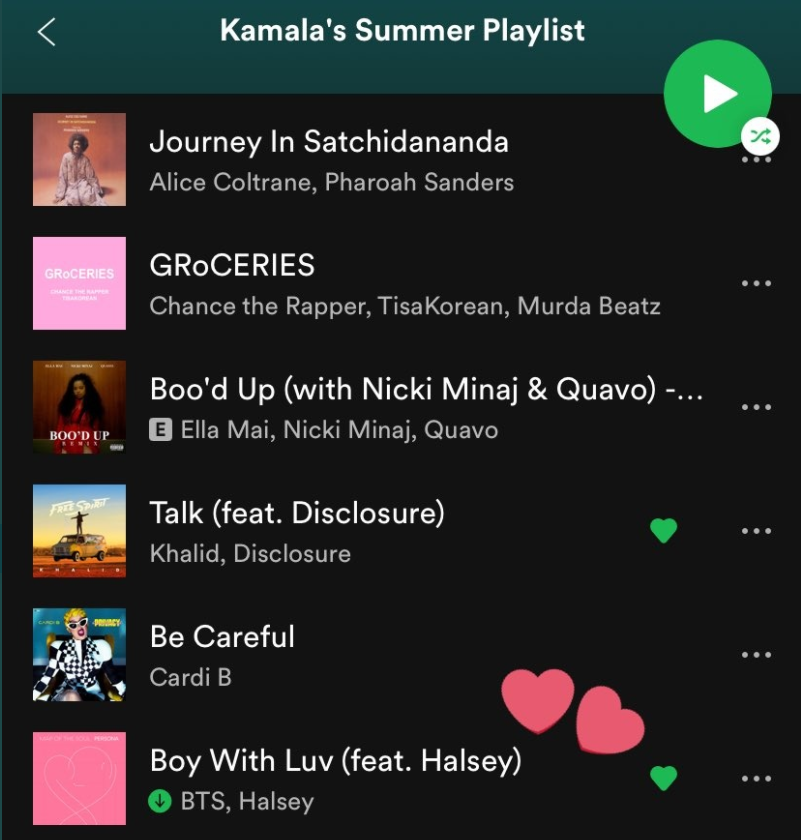Play Journey In Satchidananda track
The width and height of the screenshot is (801, 840).
pyautogui.click(x=329, y=142)
